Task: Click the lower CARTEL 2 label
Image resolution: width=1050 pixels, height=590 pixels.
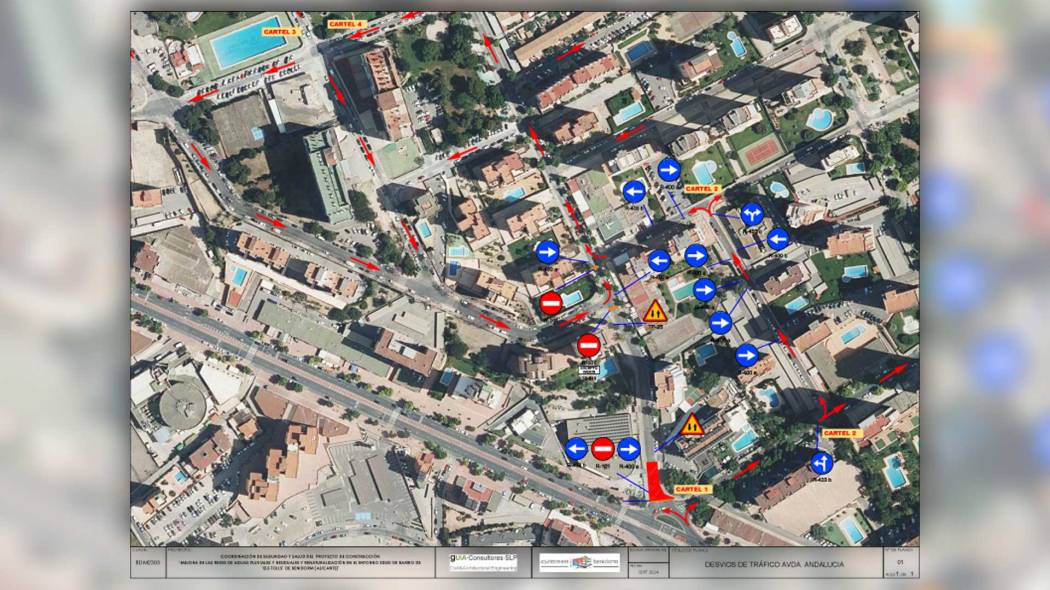Action: click(840, 433)
